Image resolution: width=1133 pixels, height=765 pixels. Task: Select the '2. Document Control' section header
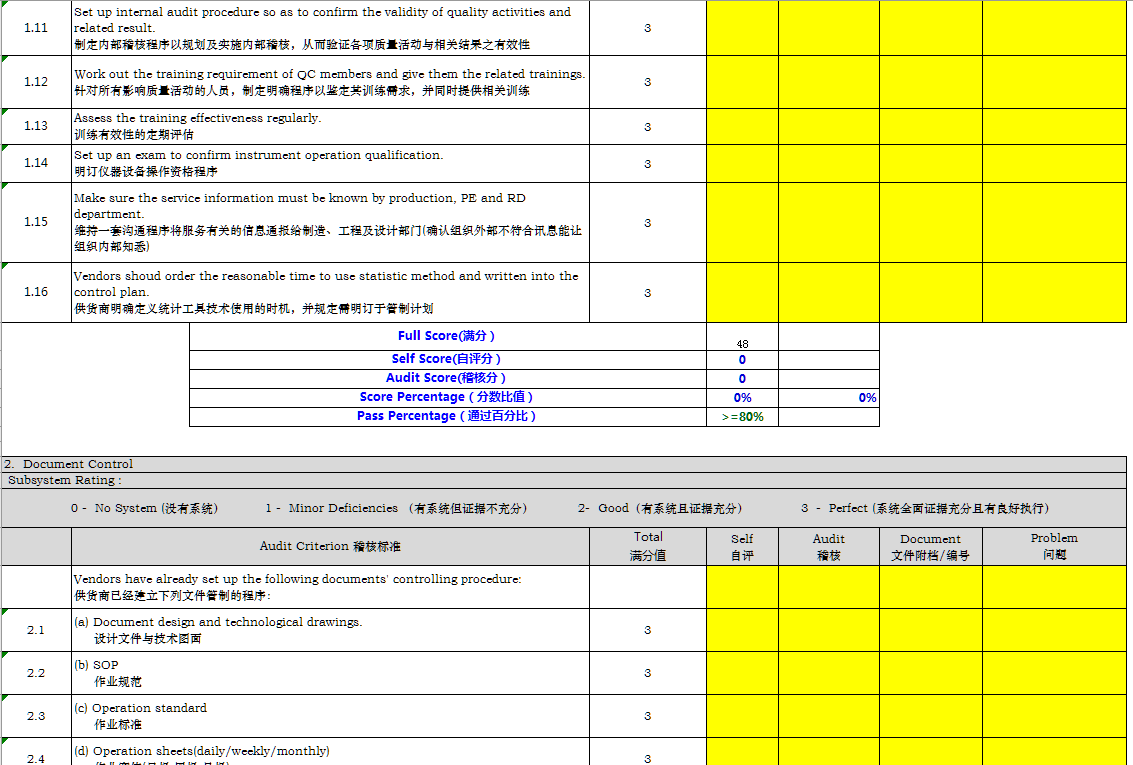[x=68, y=464]
